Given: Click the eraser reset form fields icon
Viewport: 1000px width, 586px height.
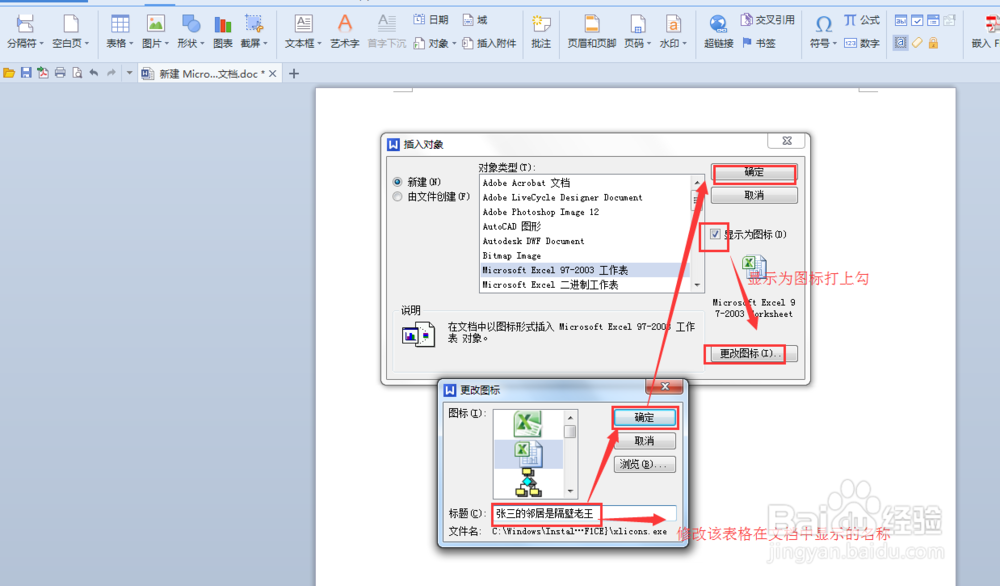Looking at the screenshot, I should click(x=917, y=43).
